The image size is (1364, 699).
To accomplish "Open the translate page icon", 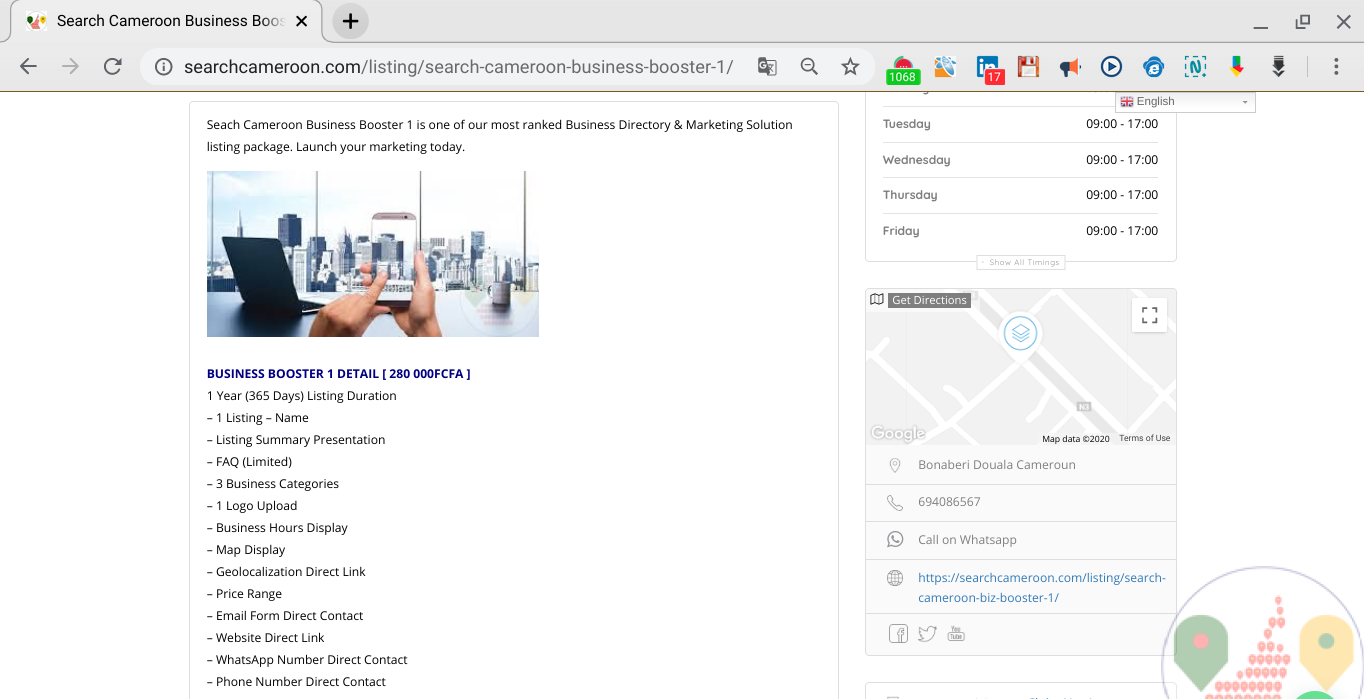I will [767, 67].
